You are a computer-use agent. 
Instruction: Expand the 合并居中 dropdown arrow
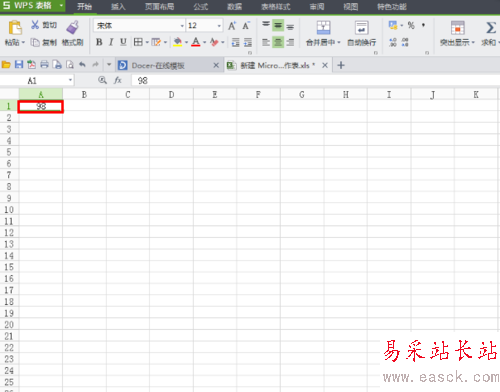pyautogui.click(x=339, y=43)
